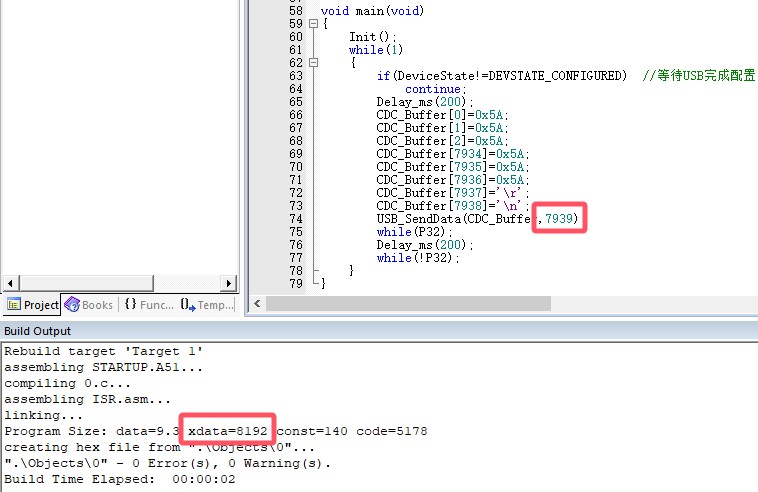Click the Chinese comment on line 63
This screenshot has height=492, width=758.
point(699,75)
